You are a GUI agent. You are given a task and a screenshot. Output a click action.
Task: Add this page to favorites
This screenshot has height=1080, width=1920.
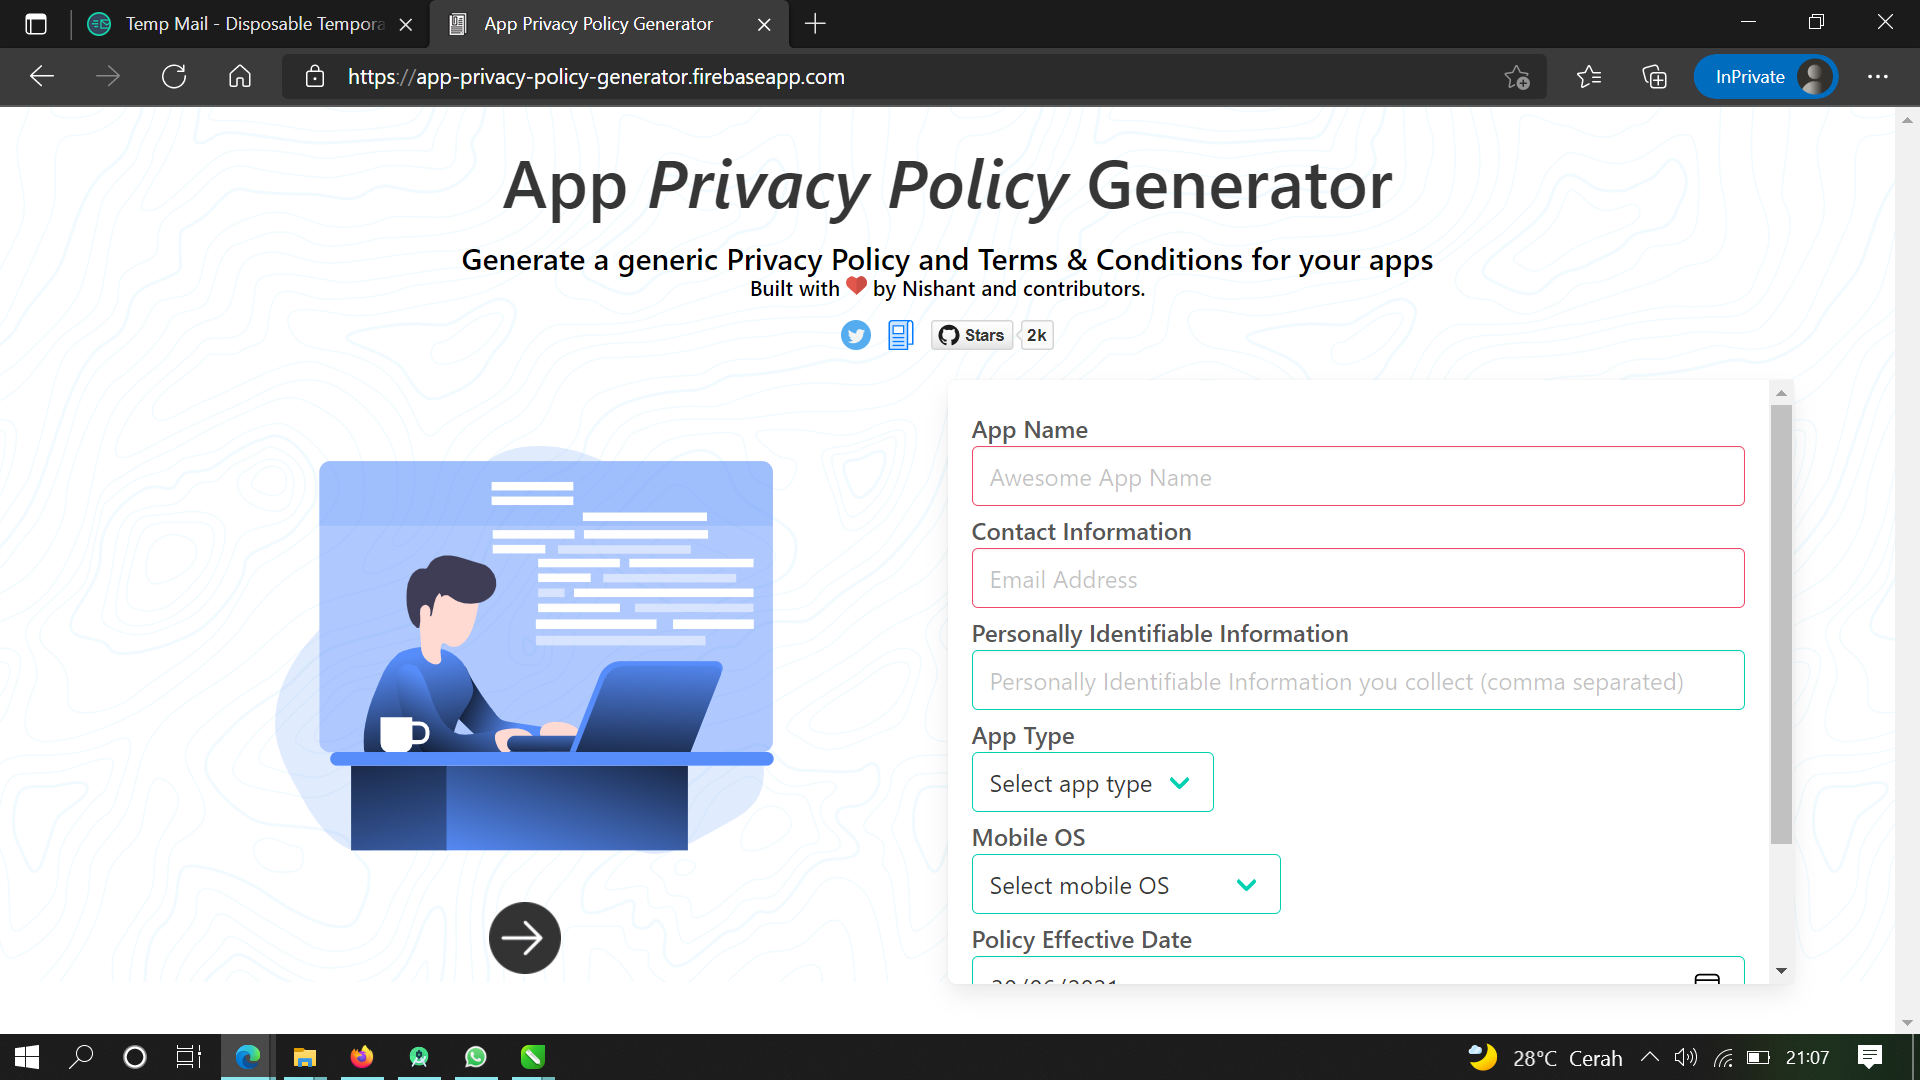pyautogui.click(x=1517, y=77)
